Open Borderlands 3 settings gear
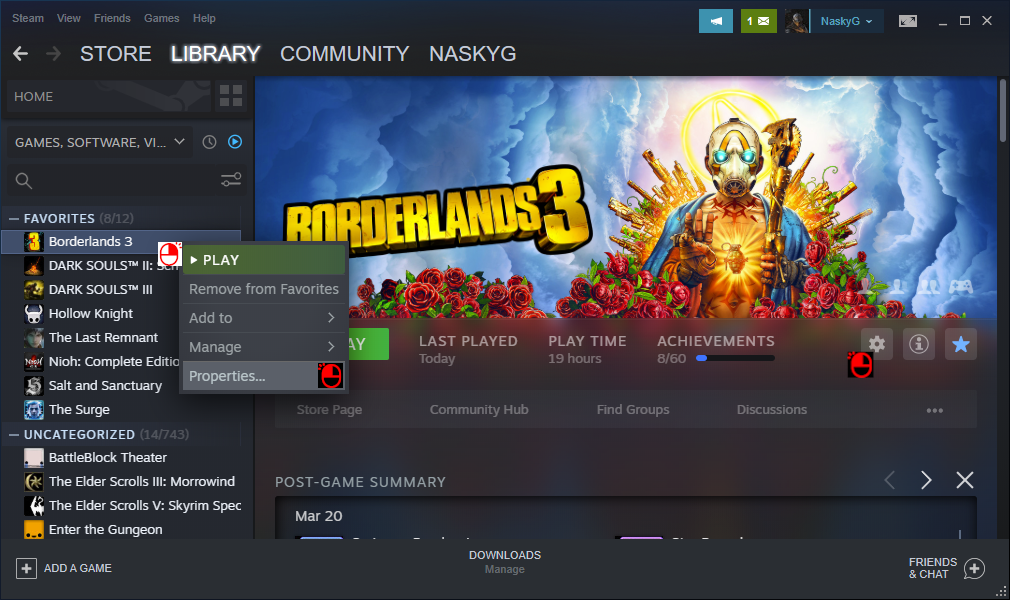This screenshot has height=600, width=1010. 877,344
